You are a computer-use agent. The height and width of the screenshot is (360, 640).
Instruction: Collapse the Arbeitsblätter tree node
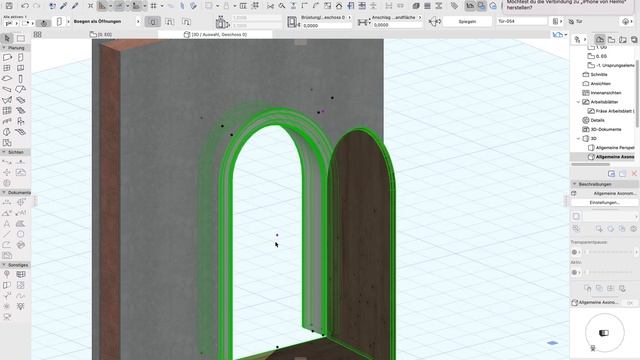[x=578, y=102]
